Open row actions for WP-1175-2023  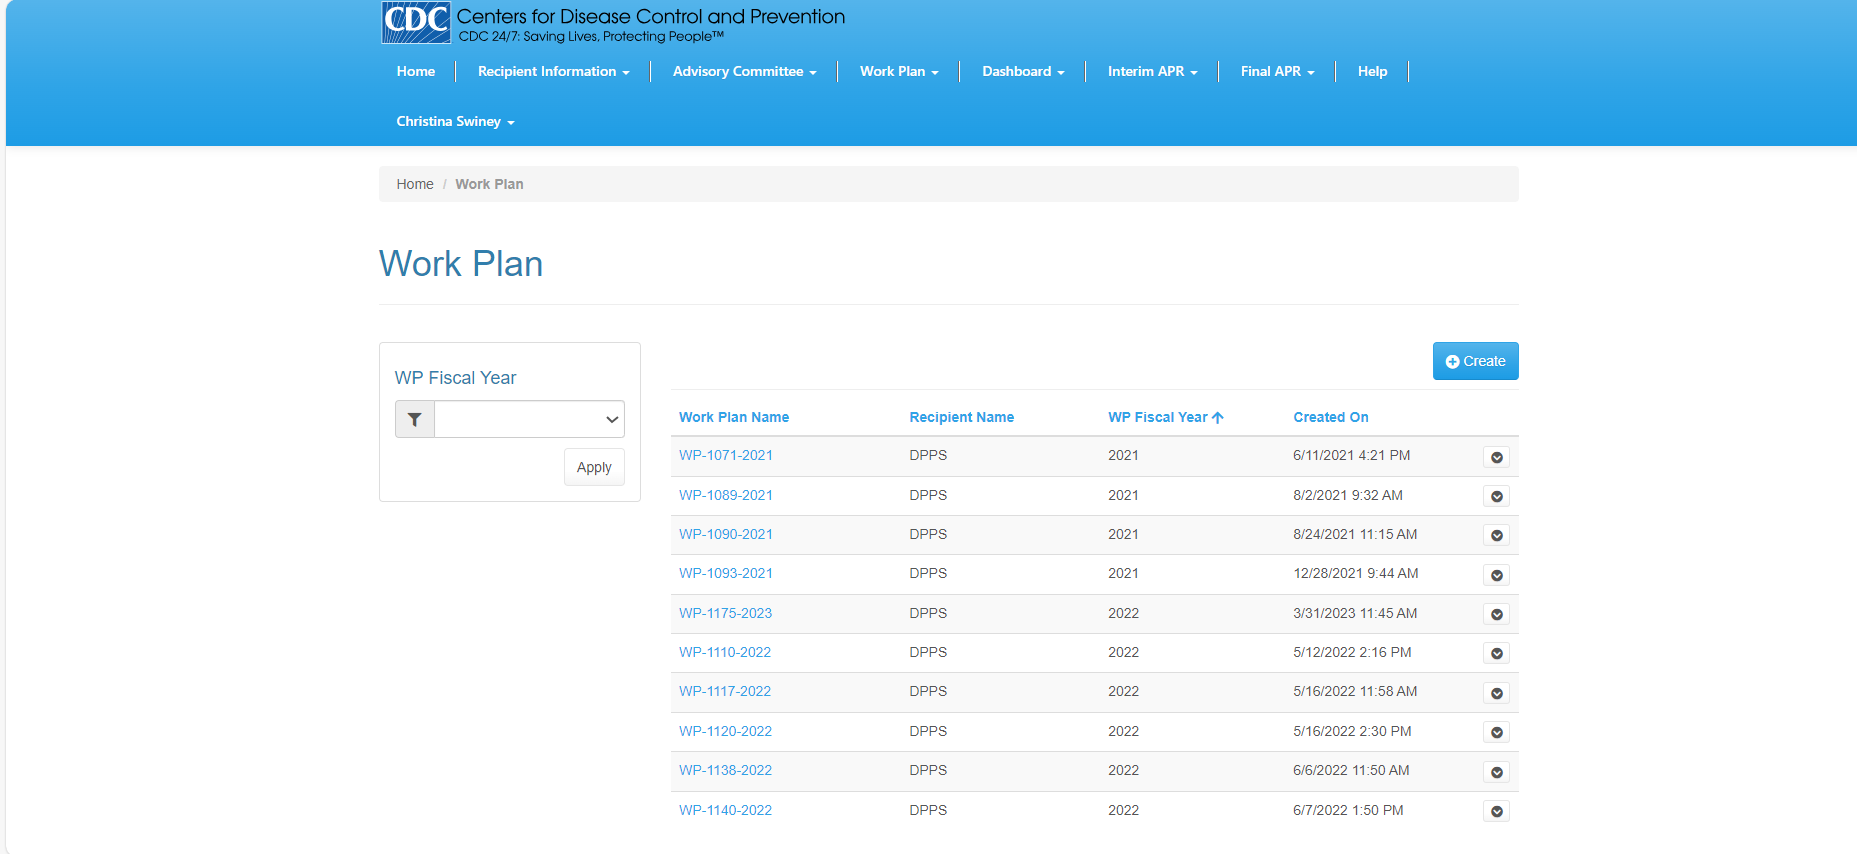pyautogui.click(x=1496, y=614)
